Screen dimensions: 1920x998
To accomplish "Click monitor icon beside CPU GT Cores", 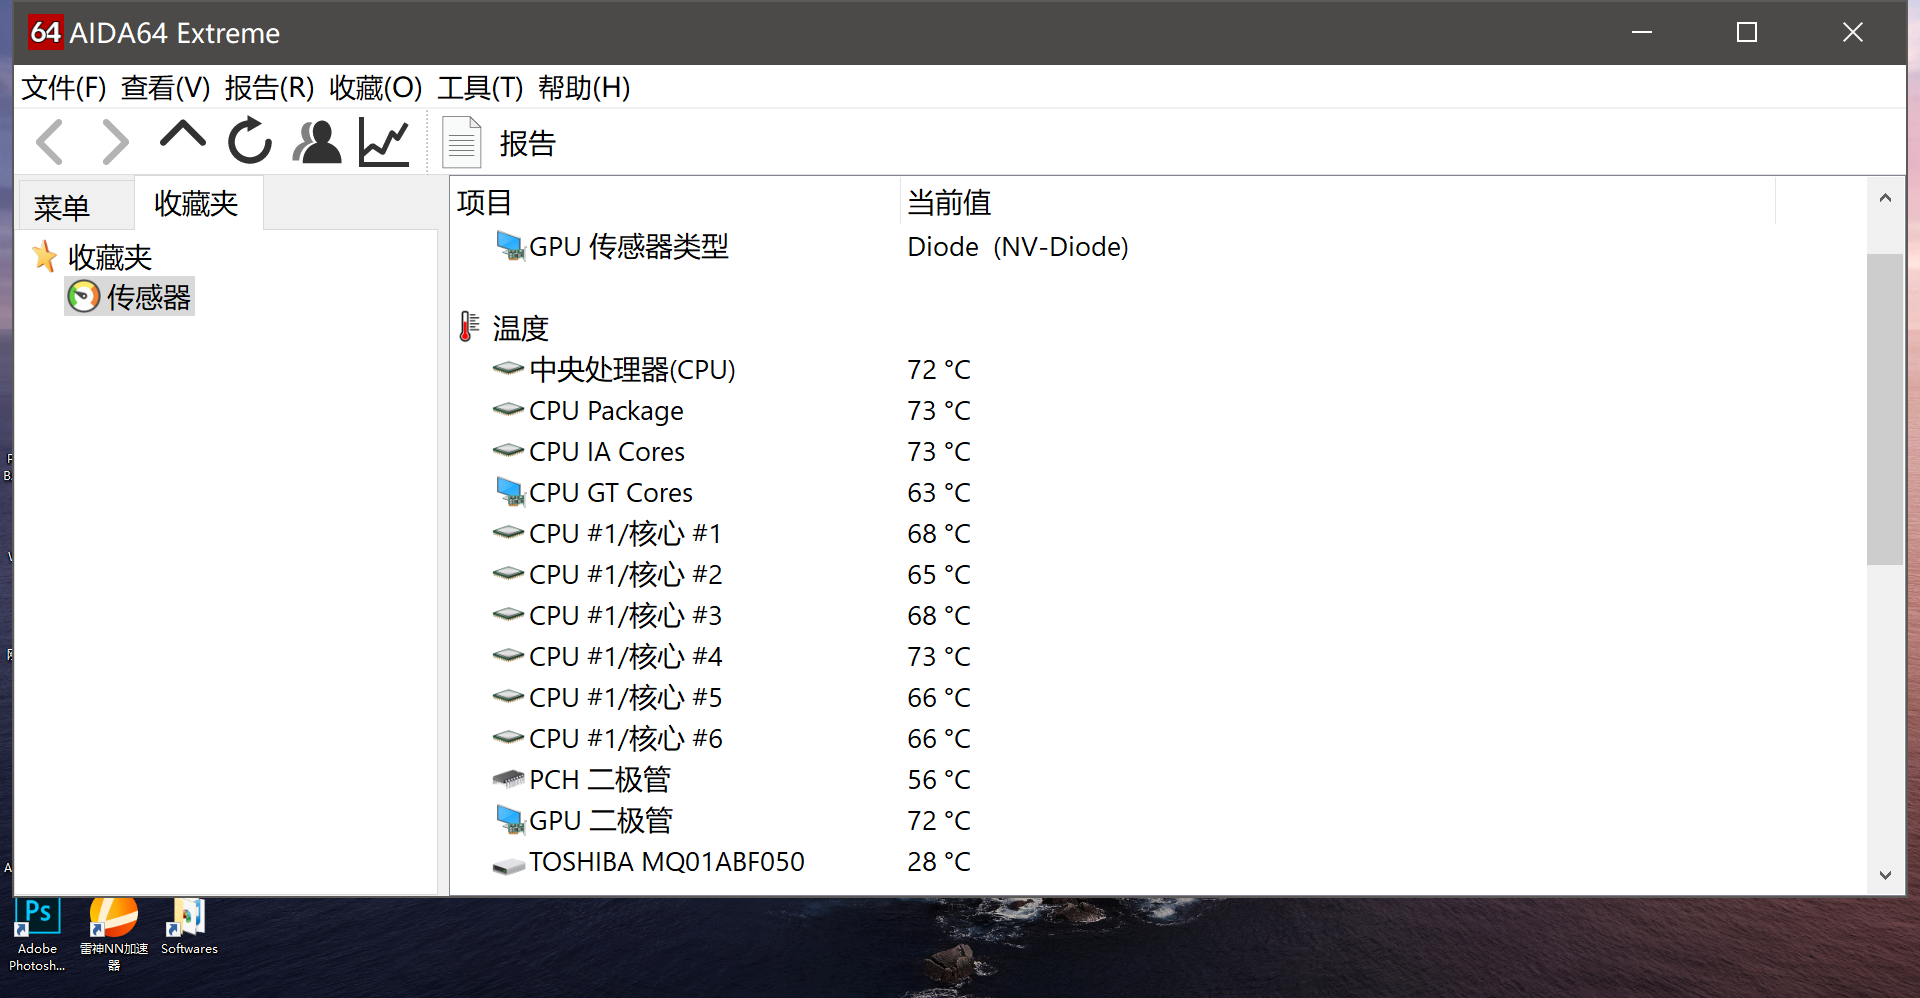I will pyautogui.click(x=510, y=492).
